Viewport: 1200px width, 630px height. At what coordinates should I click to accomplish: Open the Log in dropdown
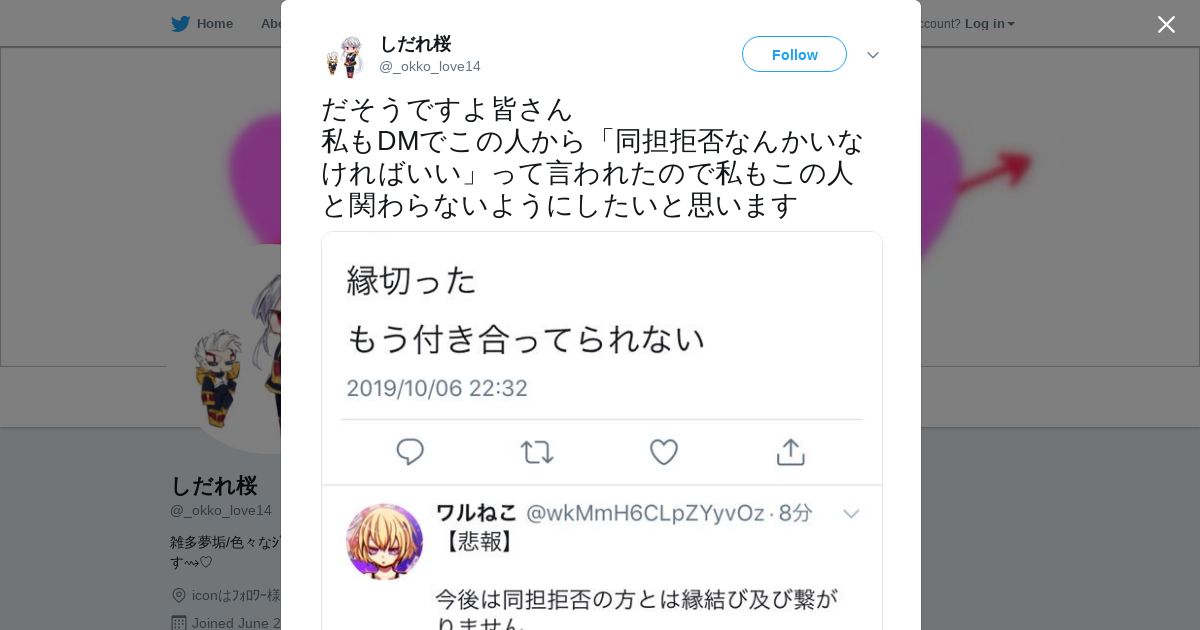click(989, 23)
